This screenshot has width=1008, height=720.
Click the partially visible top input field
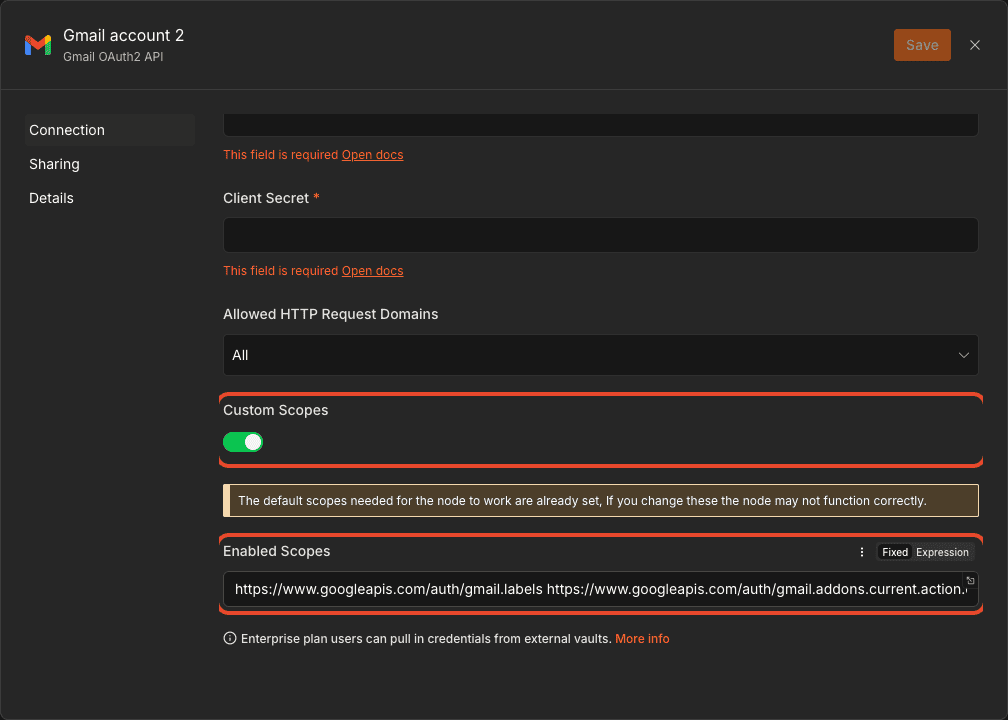600,125
